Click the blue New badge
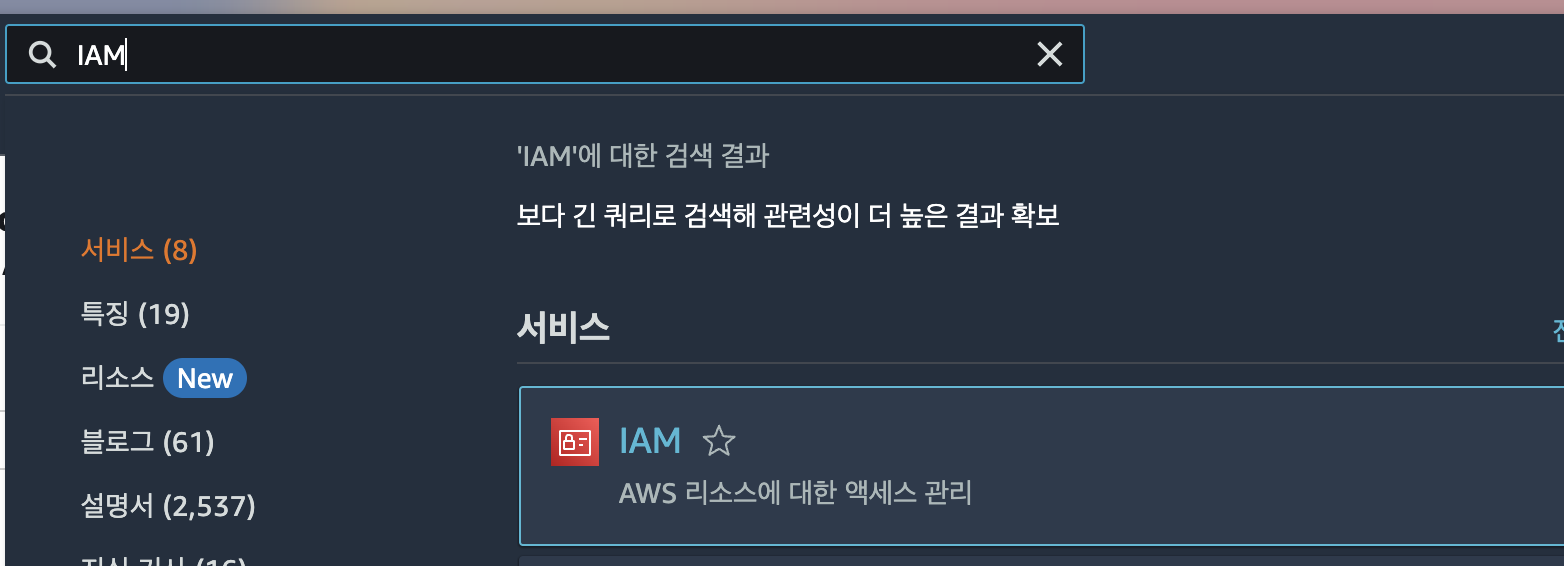The image size is (1564, 566). 205,378
